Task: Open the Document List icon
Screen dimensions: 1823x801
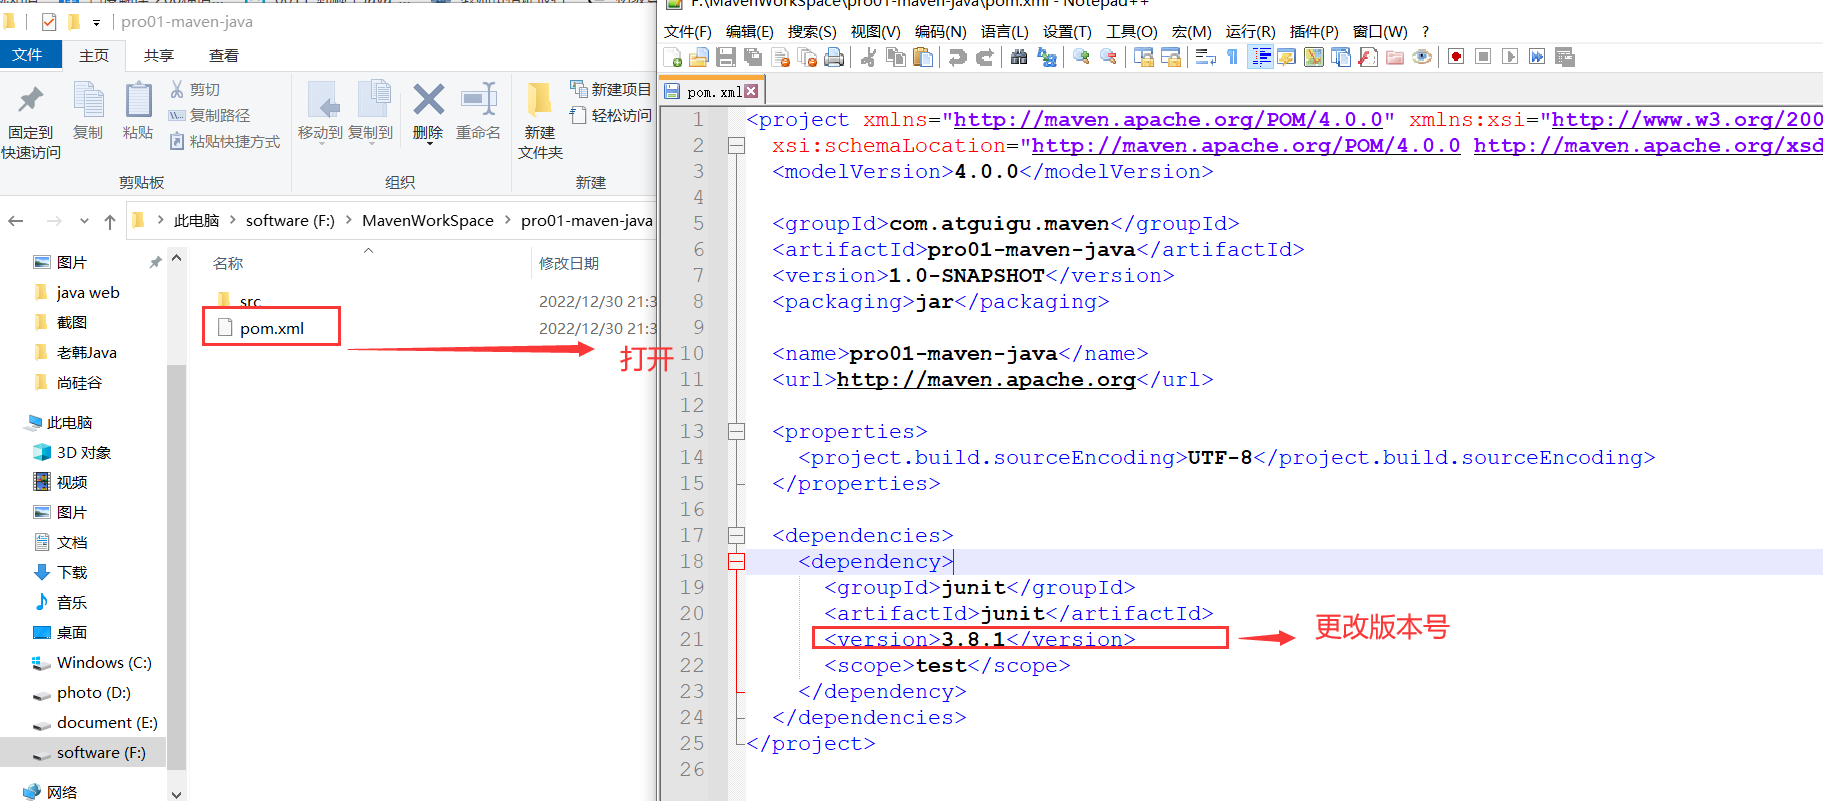Action: pyautogui.click(x=1340, y=57)
